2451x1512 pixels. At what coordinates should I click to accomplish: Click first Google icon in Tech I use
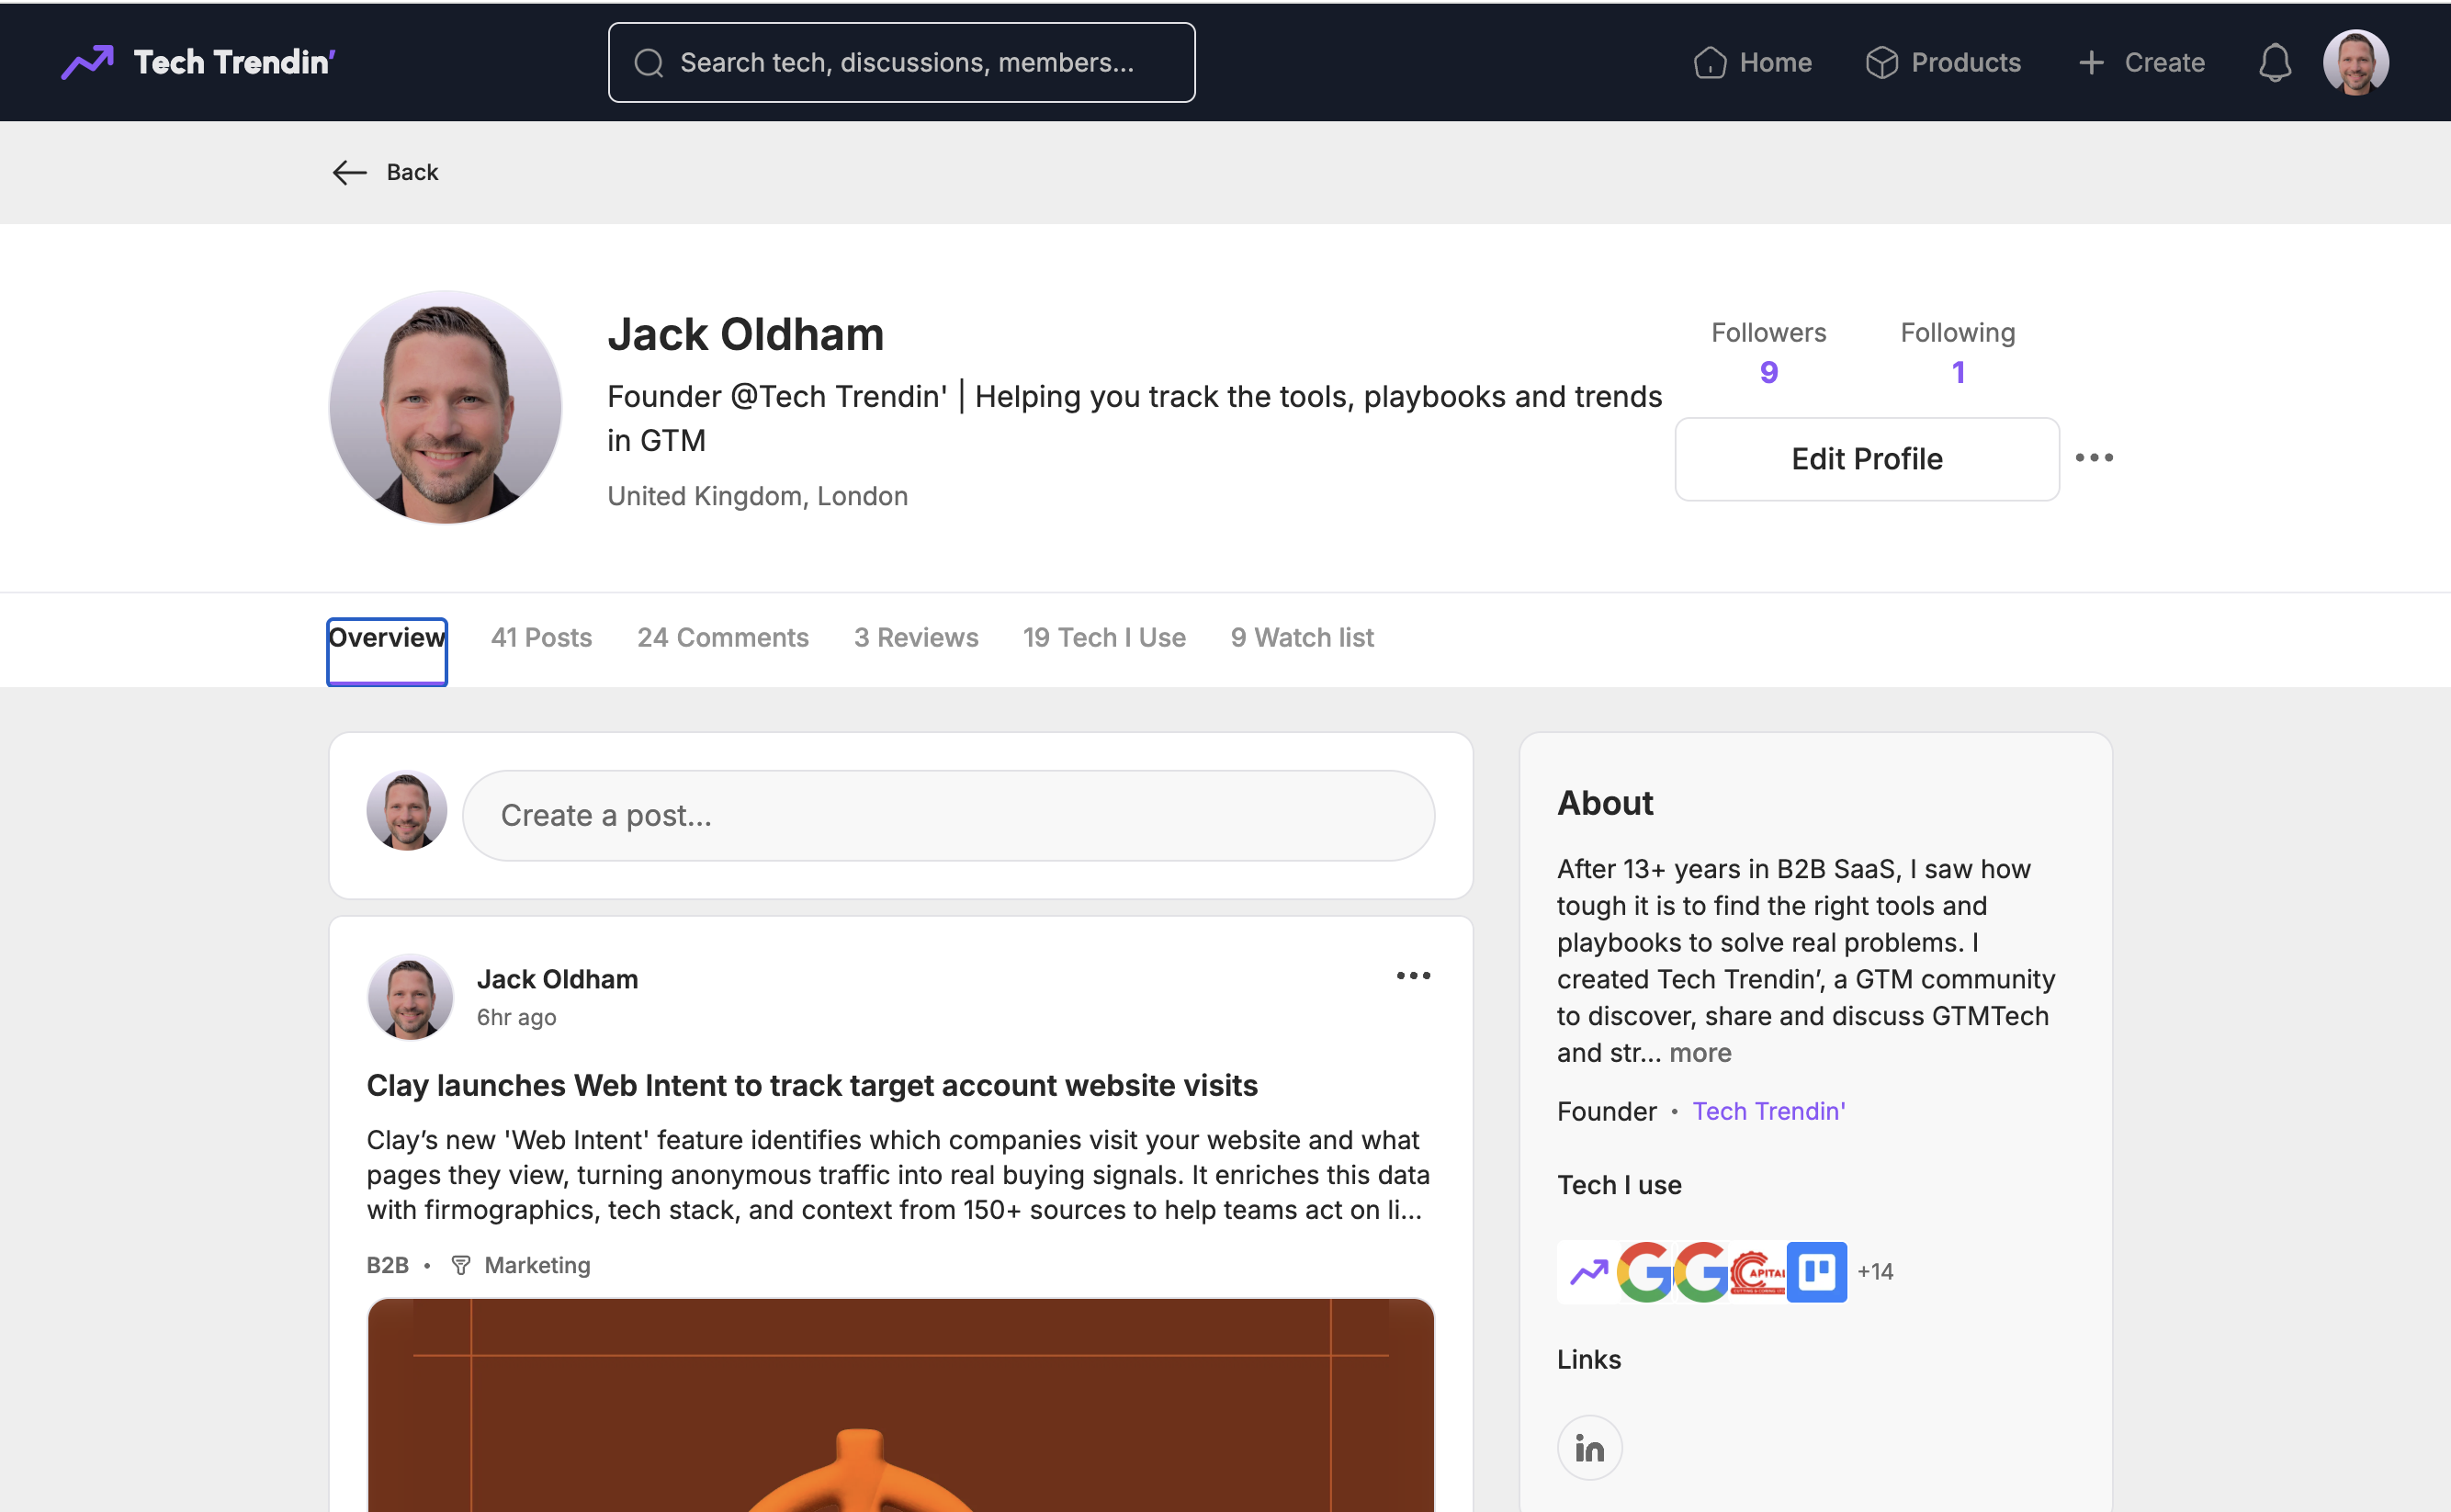pos(1645,1271)
